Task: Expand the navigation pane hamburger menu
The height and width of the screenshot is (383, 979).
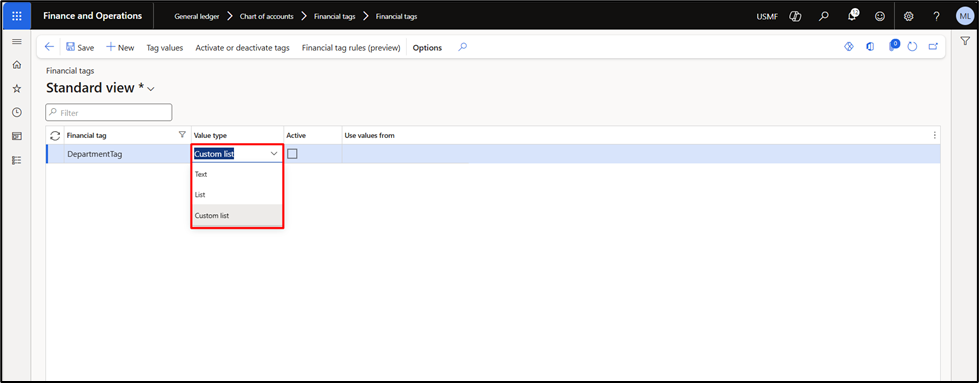Action: [x=17, y=41]
